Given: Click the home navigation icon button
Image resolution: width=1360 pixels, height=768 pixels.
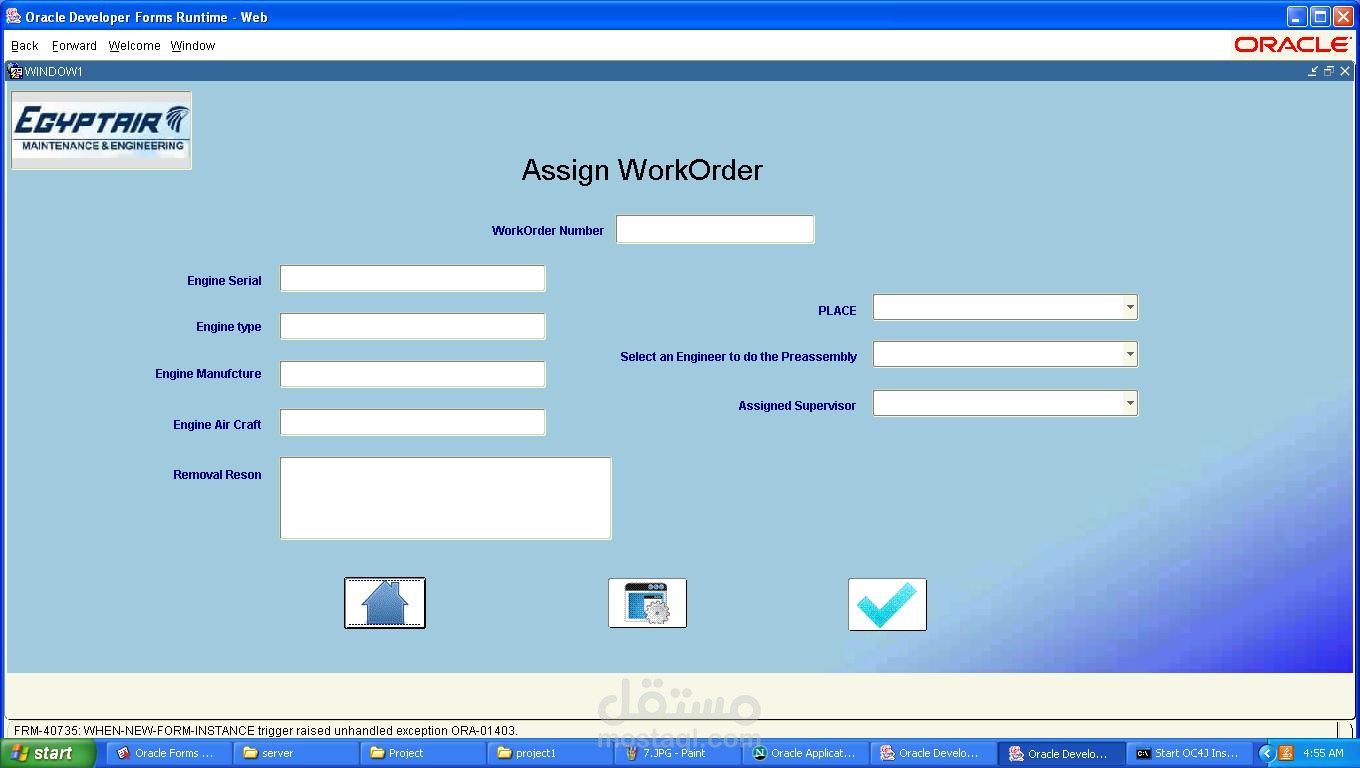Looking at the screenshot, I should click(x=385, y=602).
